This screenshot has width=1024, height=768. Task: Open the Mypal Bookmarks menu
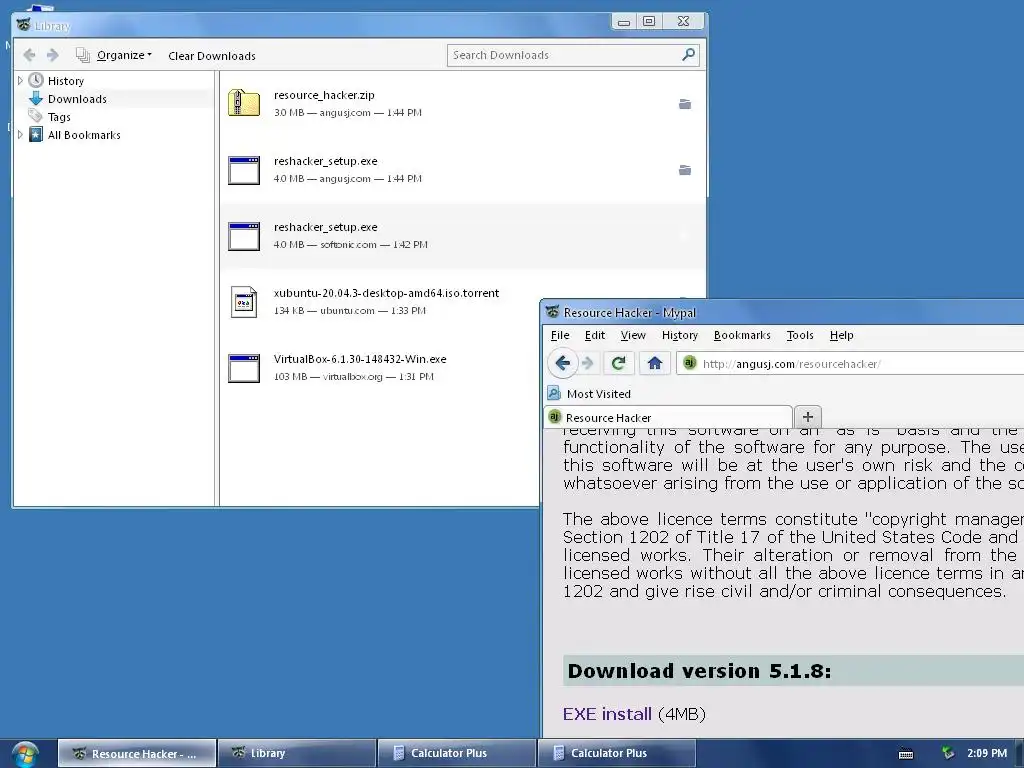(x=742, y=335)
